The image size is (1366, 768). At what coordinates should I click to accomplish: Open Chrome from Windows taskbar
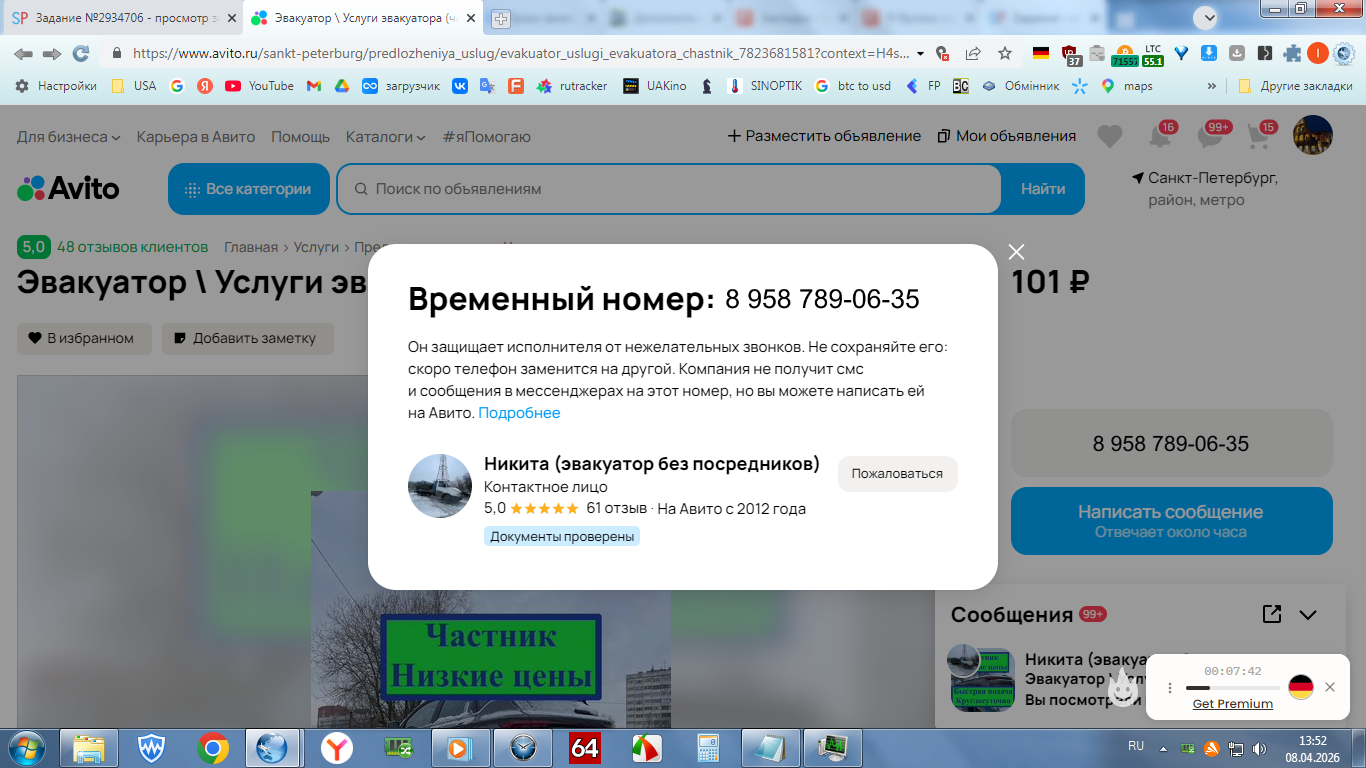tap(212, 747)
